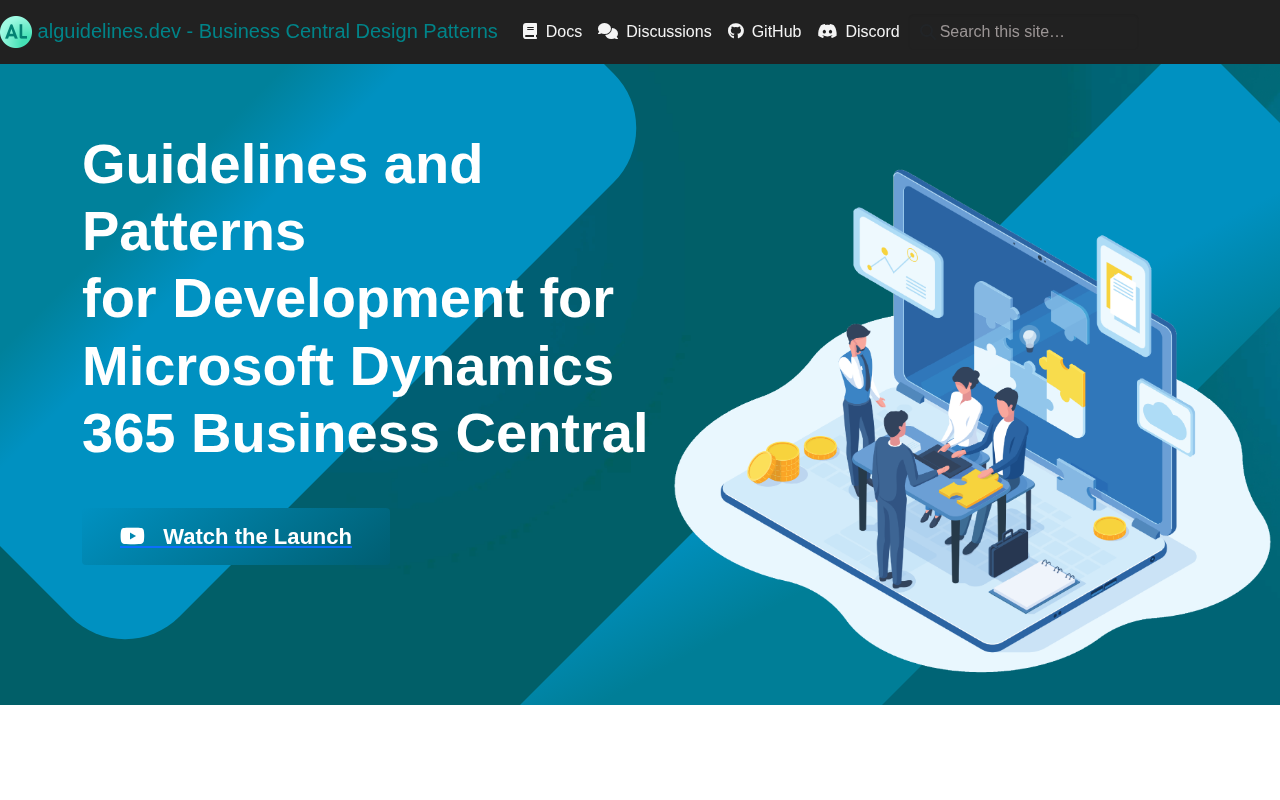Click the GitHub octocat icon

click(x=736, y=31)
